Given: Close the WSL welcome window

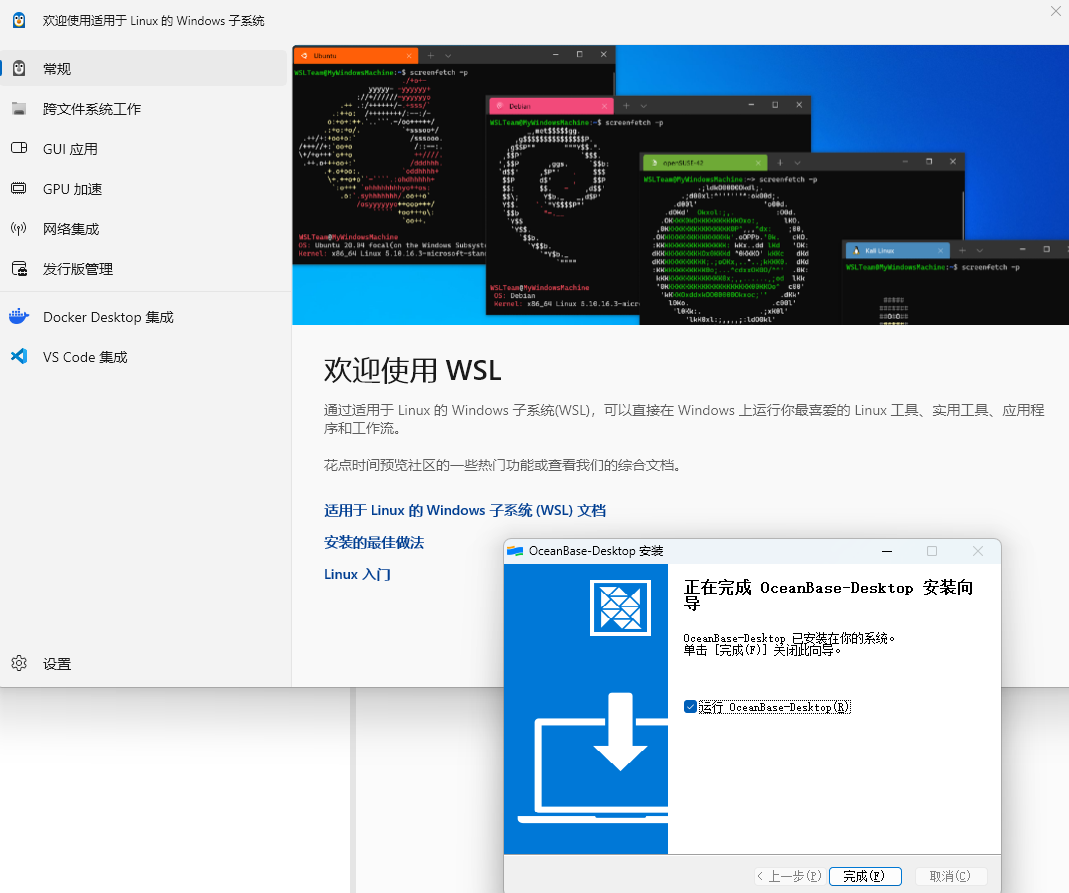Looking at the screenshot, I should 1055,11.
